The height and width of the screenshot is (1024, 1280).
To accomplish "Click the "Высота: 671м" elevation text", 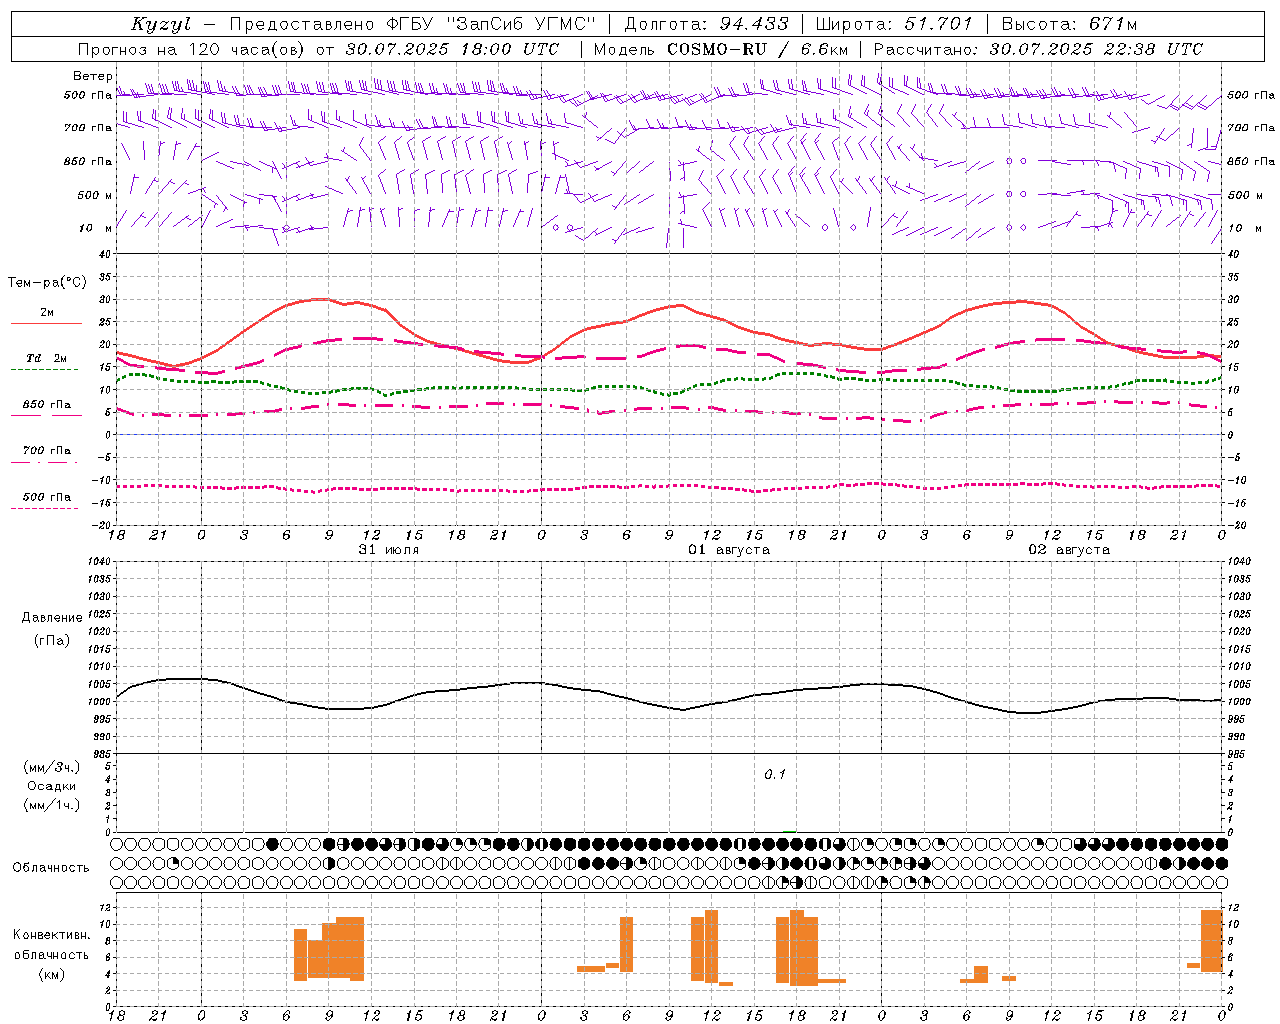I will [1069, 24].
